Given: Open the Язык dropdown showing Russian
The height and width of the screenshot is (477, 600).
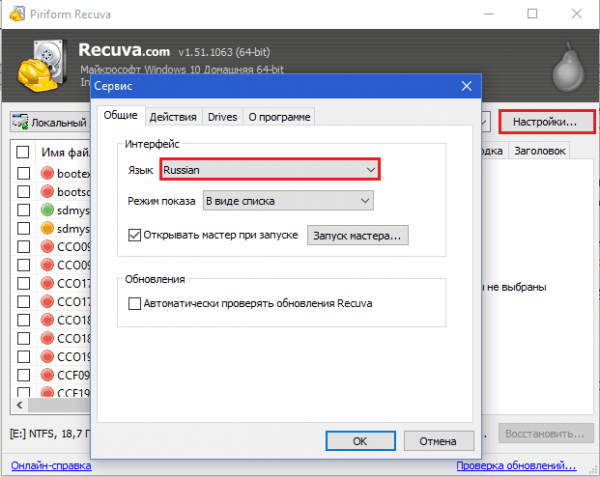Looking at the screenshot, I should 270,170.
